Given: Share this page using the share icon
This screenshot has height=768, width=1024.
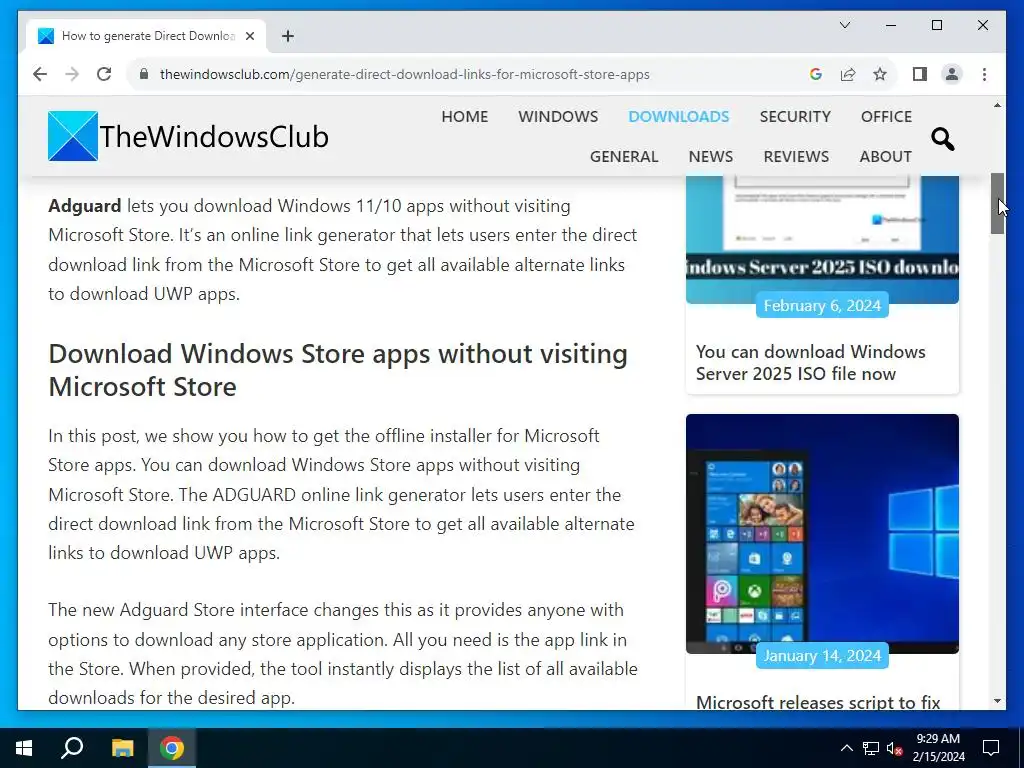Looking at the screenshot, I should 848,74.
